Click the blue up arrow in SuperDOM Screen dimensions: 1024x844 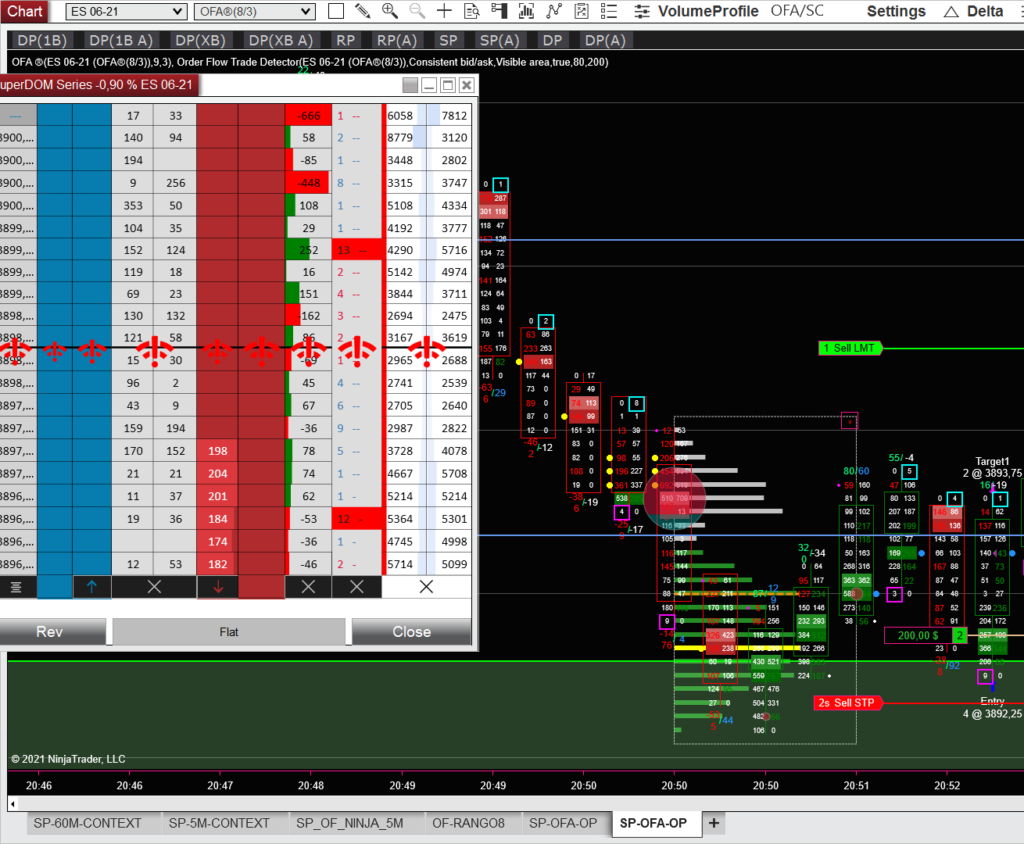(x=91, y=587)
